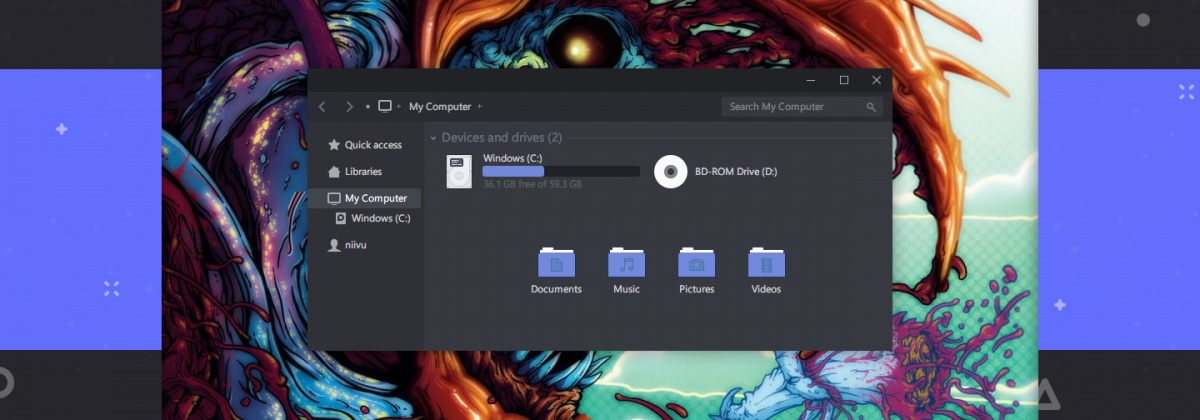
Task: Collapse the Devices and drives group chevron
Action: (x=433, y=138)
